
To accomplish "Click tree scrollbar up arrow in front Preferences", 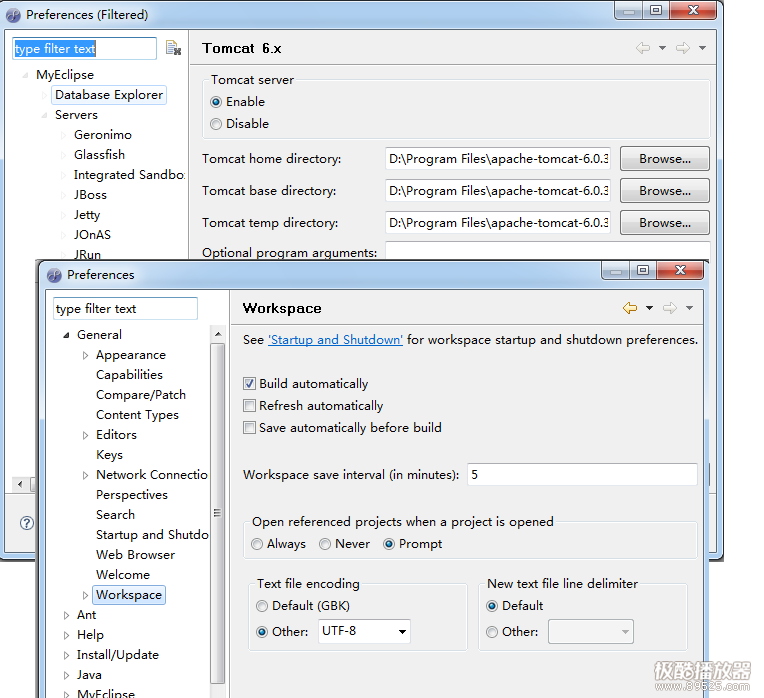I will point(218,334).
